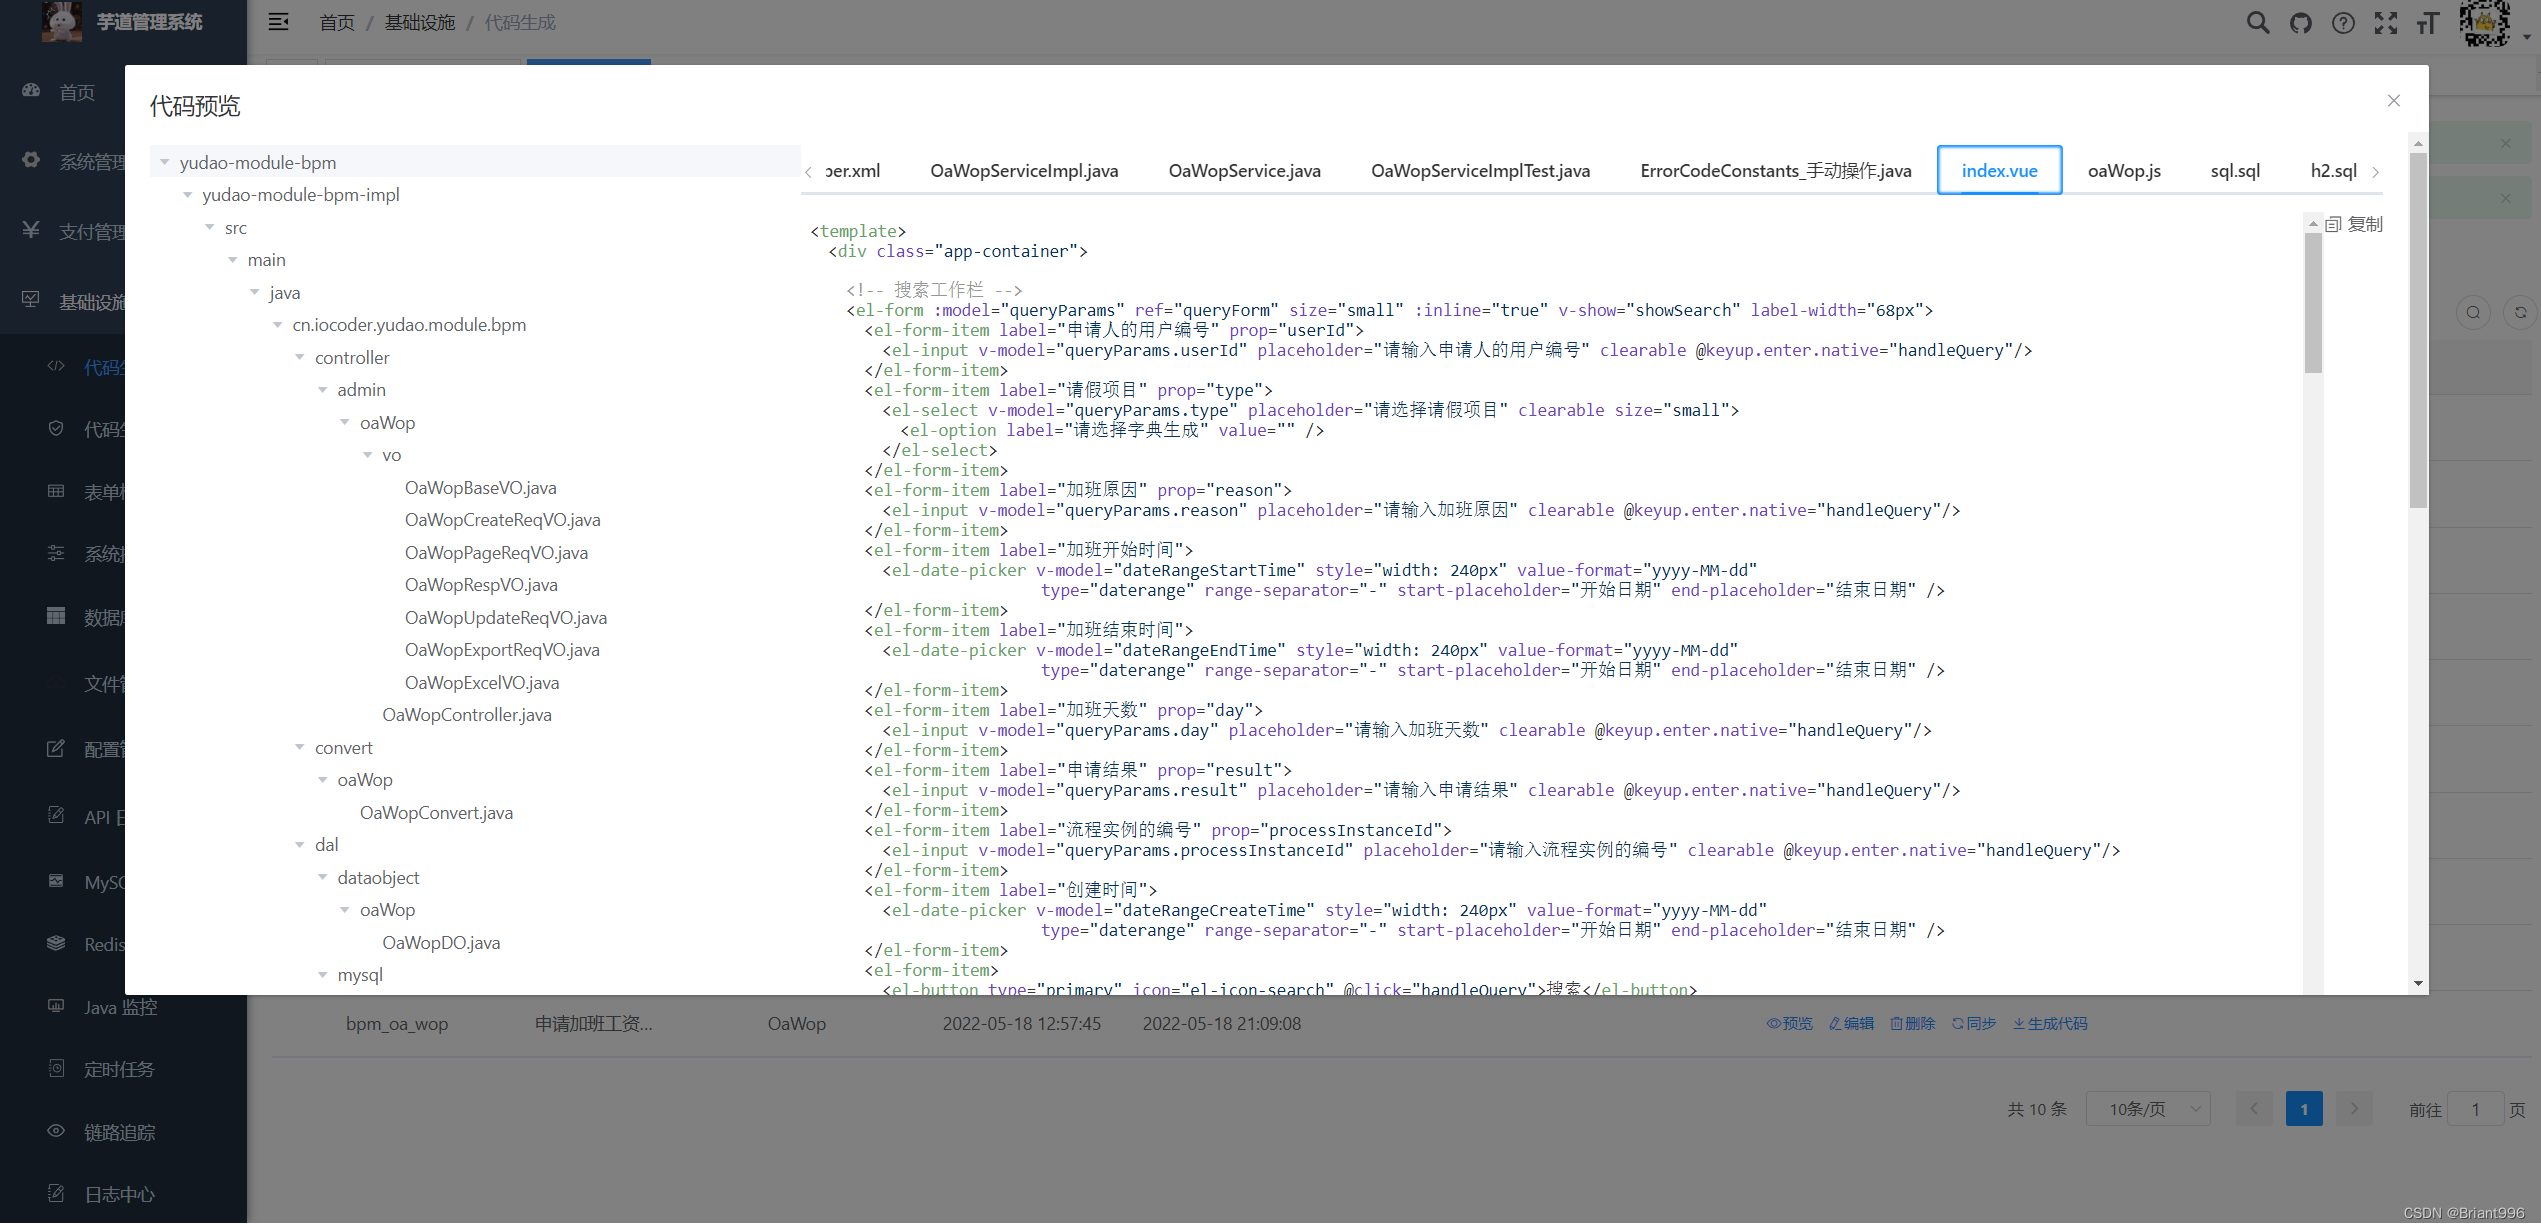Click the help question mark icon

click(2343, 23)
